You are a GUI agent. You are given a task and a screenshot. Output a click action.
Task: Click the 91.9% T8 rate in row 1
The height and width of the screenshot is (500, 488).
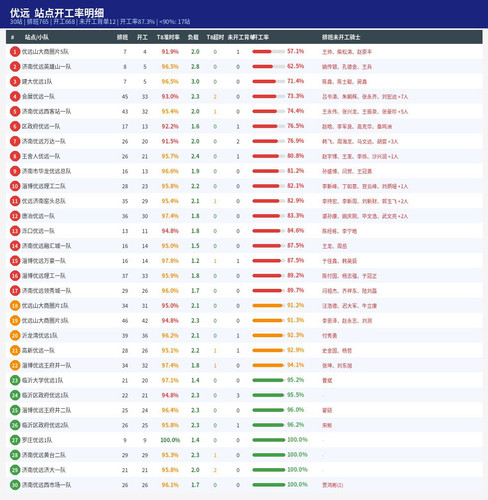click(x=170, y=52)
